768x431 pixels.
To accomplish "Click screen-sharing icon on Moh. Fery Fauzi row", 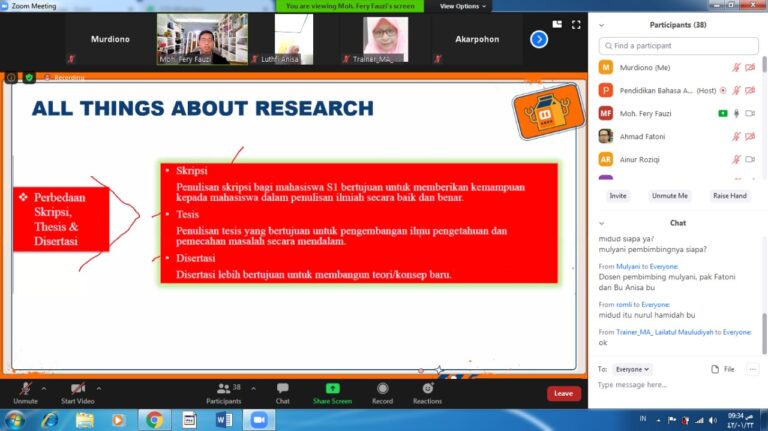I will (723, 114).
